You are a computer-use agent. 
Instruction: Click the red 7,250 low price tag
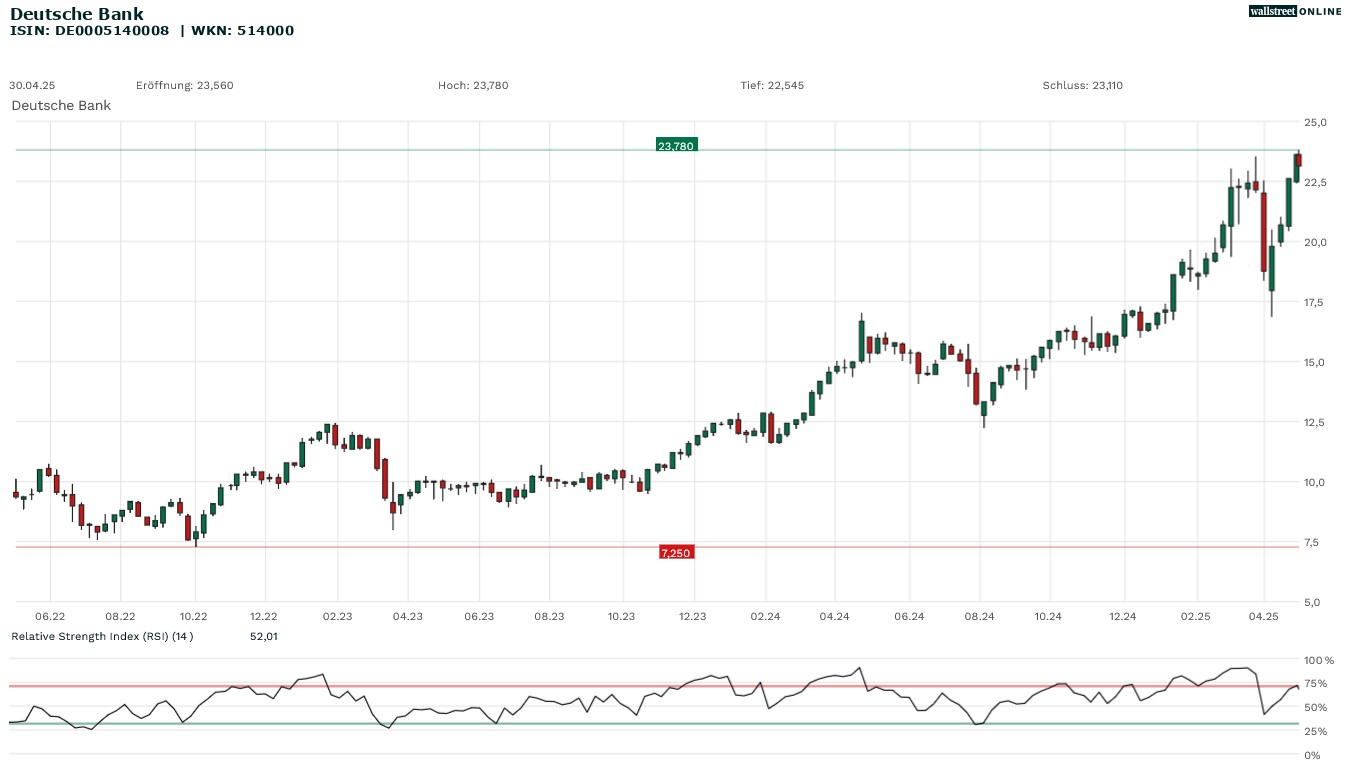click(676, 552)
